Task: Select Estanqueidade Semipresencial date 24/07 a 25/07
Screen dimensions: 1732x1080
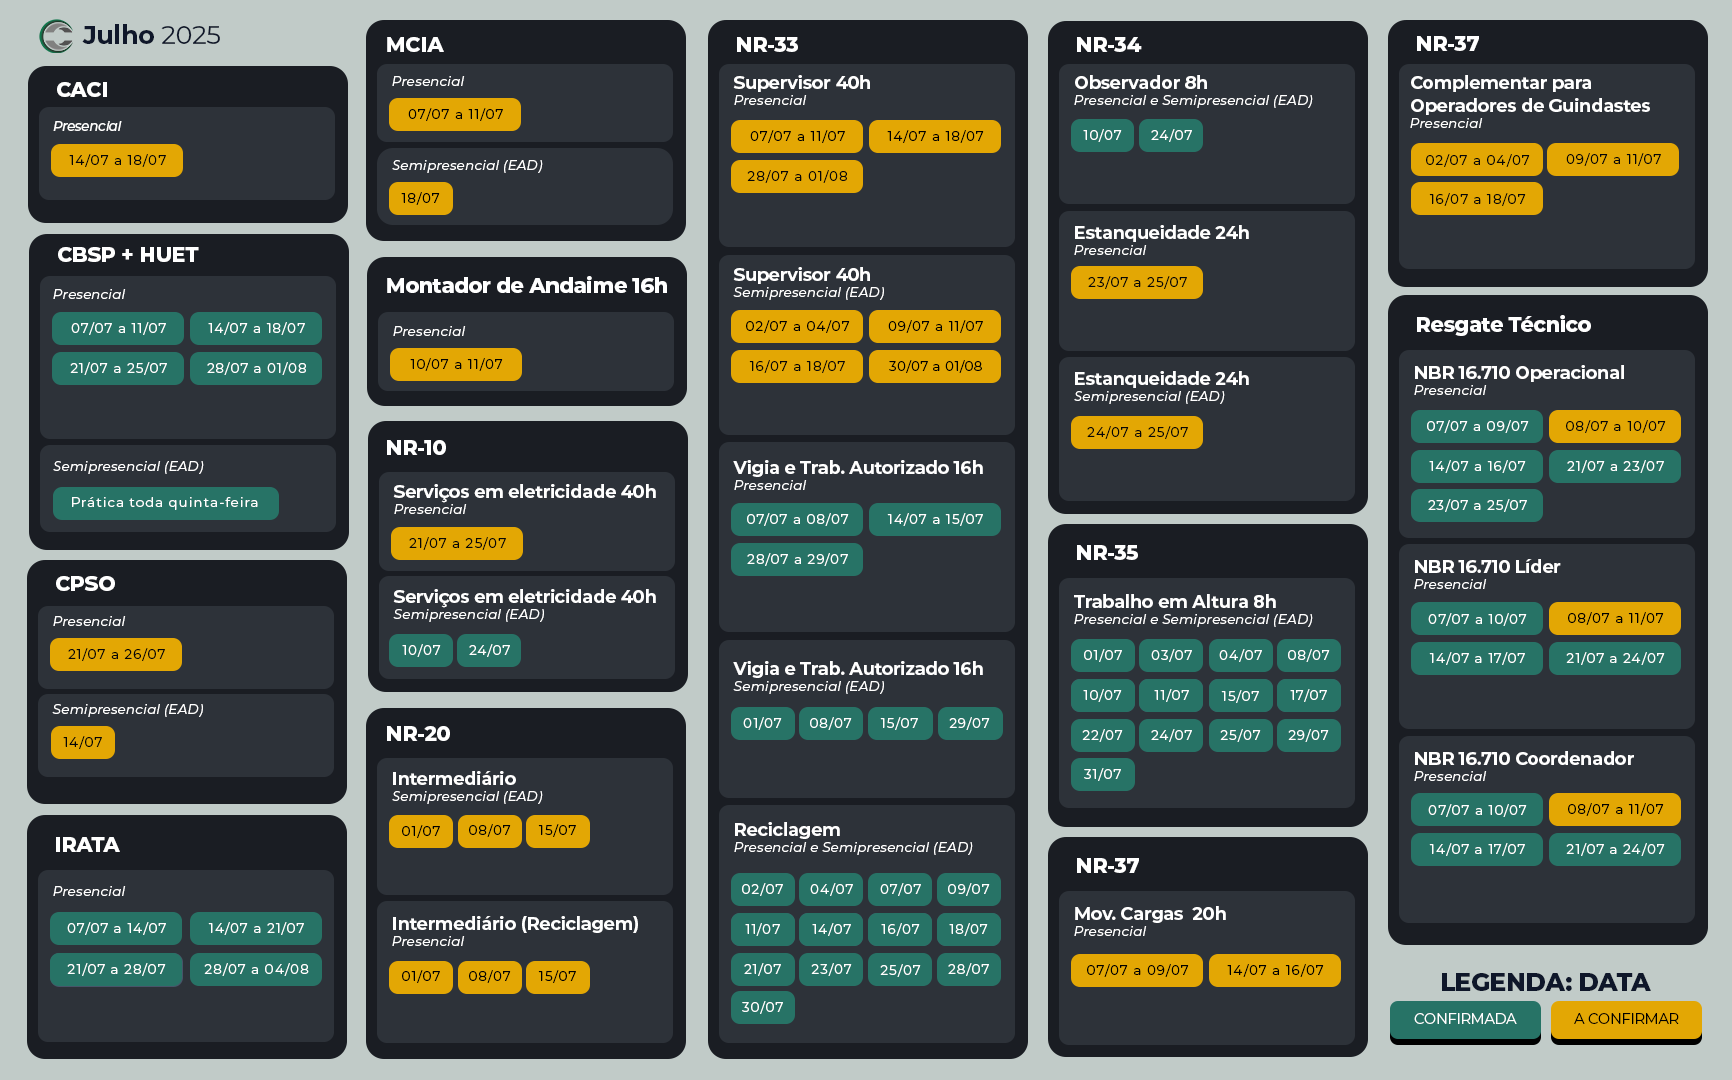Action: coord(1137,432)
